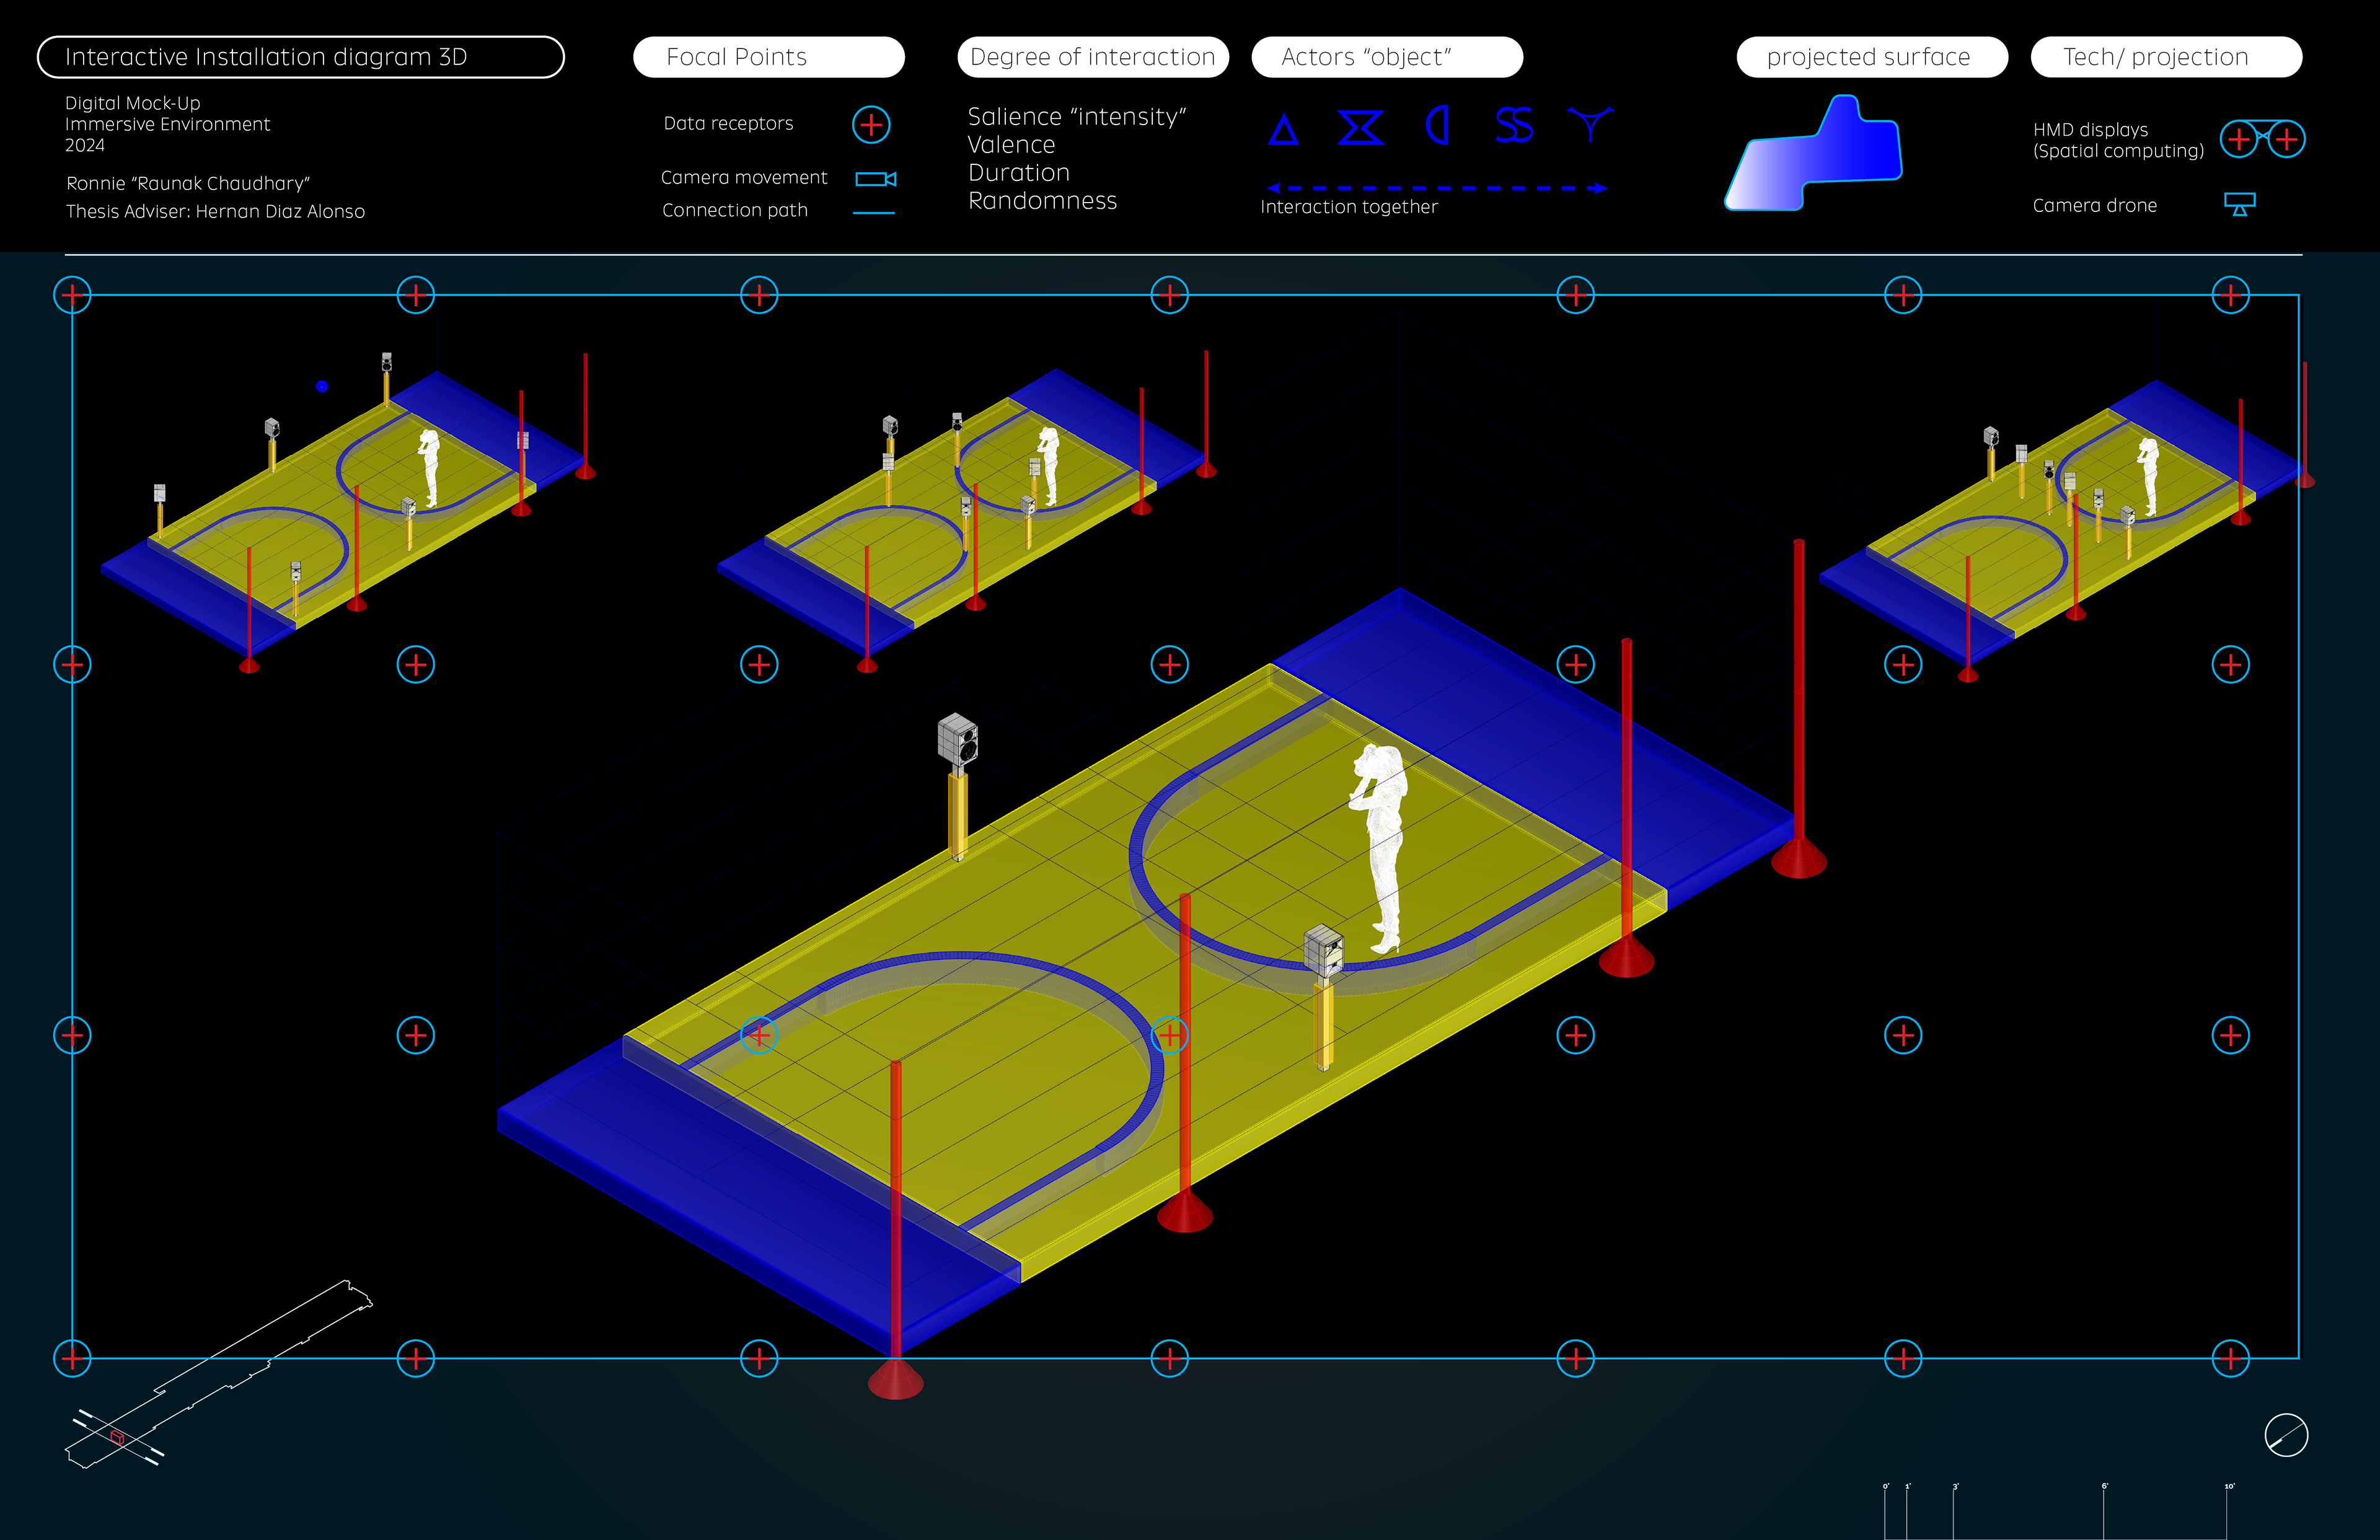
Task: Click the "Digital Mock-Up" text
Action: [x=133, y=103]
